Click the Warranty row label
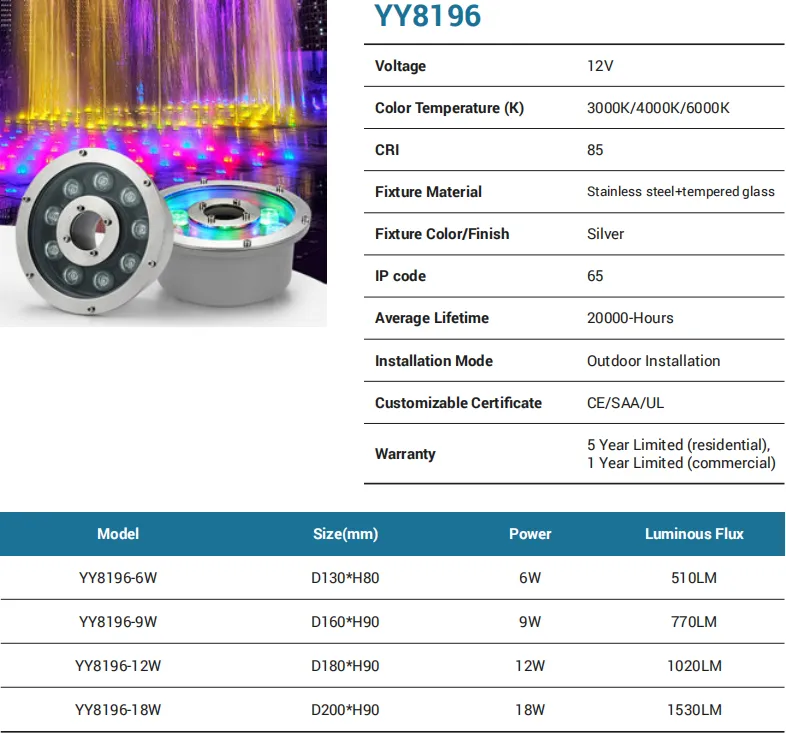The image size is (786, 734). pyautogui.click(x=405, y=454)
